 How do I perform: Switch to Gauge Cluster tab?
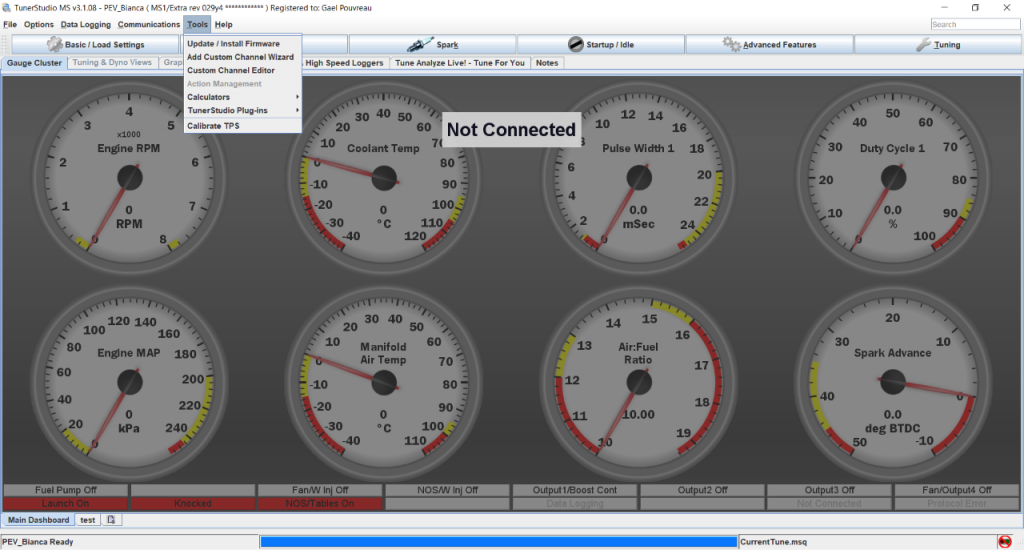coord(34,63)
